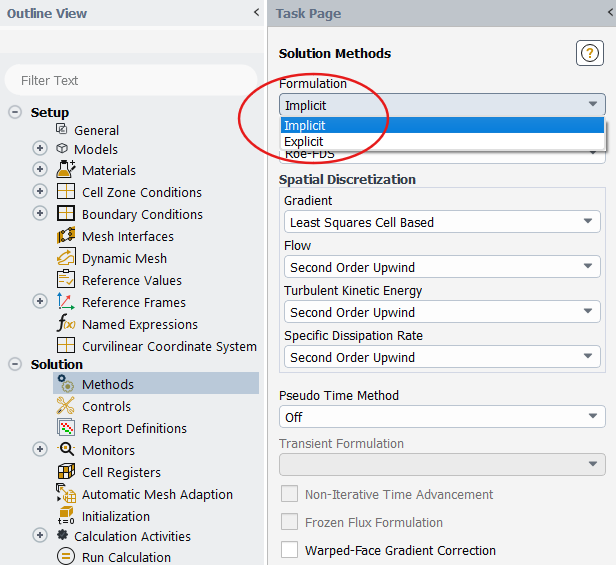616x565 pixels.
Task: Click the Dynamic Mesh icon
Action: (66, 259)
